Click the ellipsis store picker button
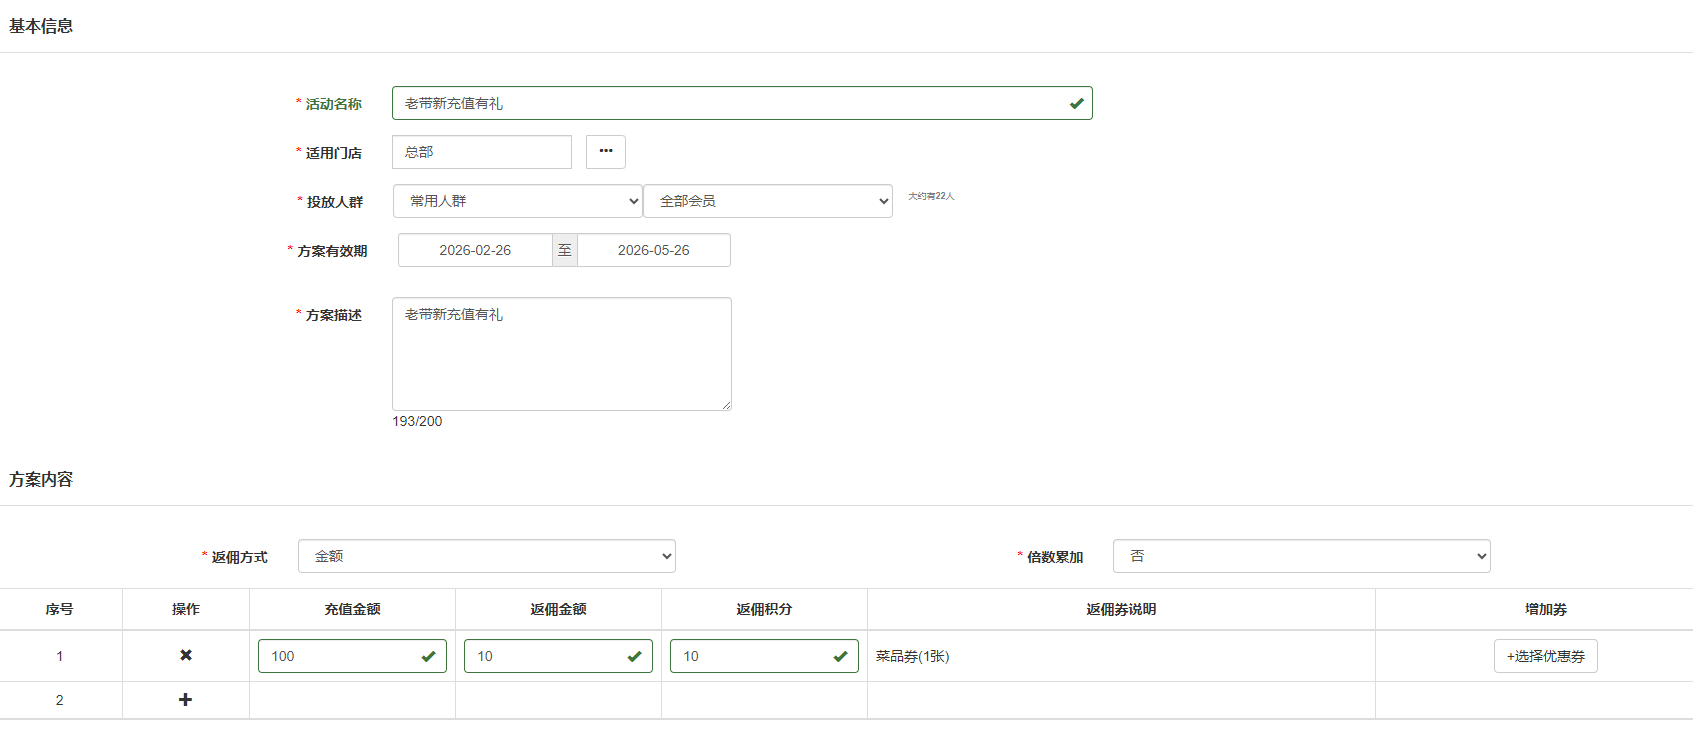 tap(605, 152)
